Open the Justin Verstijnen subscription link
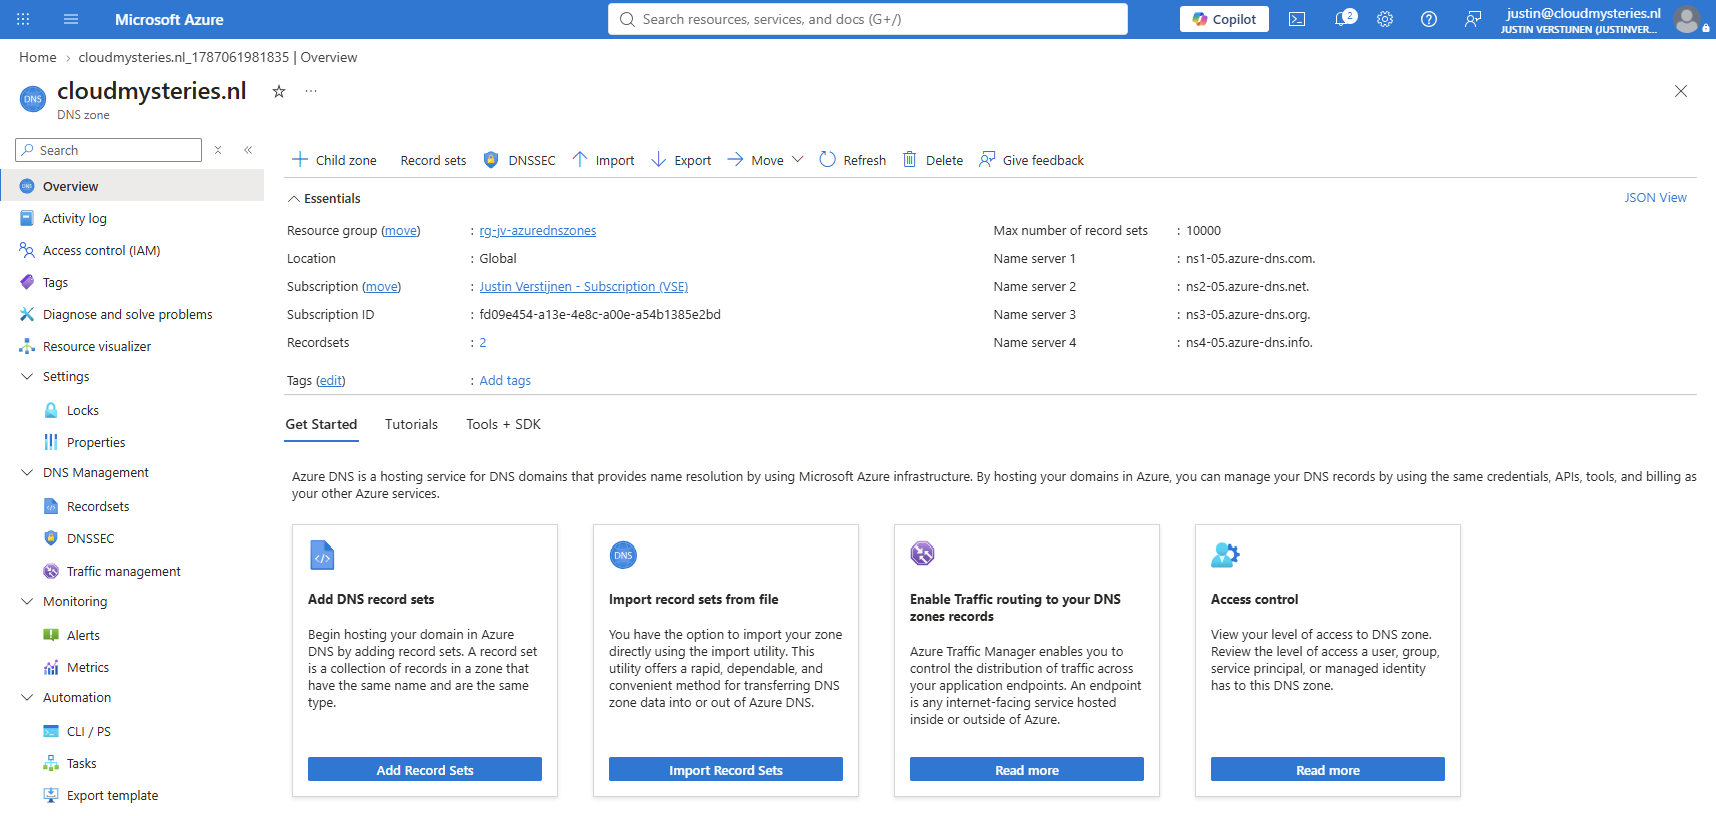This screenshot has width=1716, height=816. pos(584,287)
